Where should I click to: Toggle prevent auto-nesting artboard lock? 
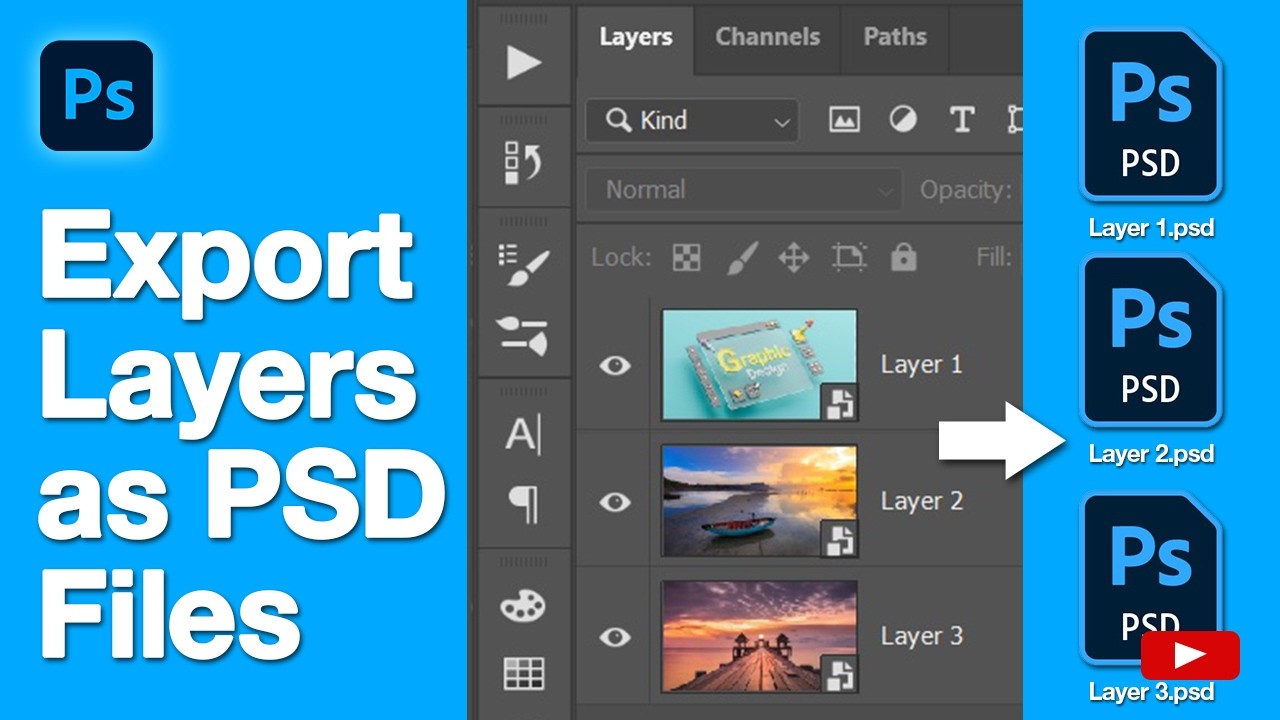pyautogui.click(x=849, y=257)
